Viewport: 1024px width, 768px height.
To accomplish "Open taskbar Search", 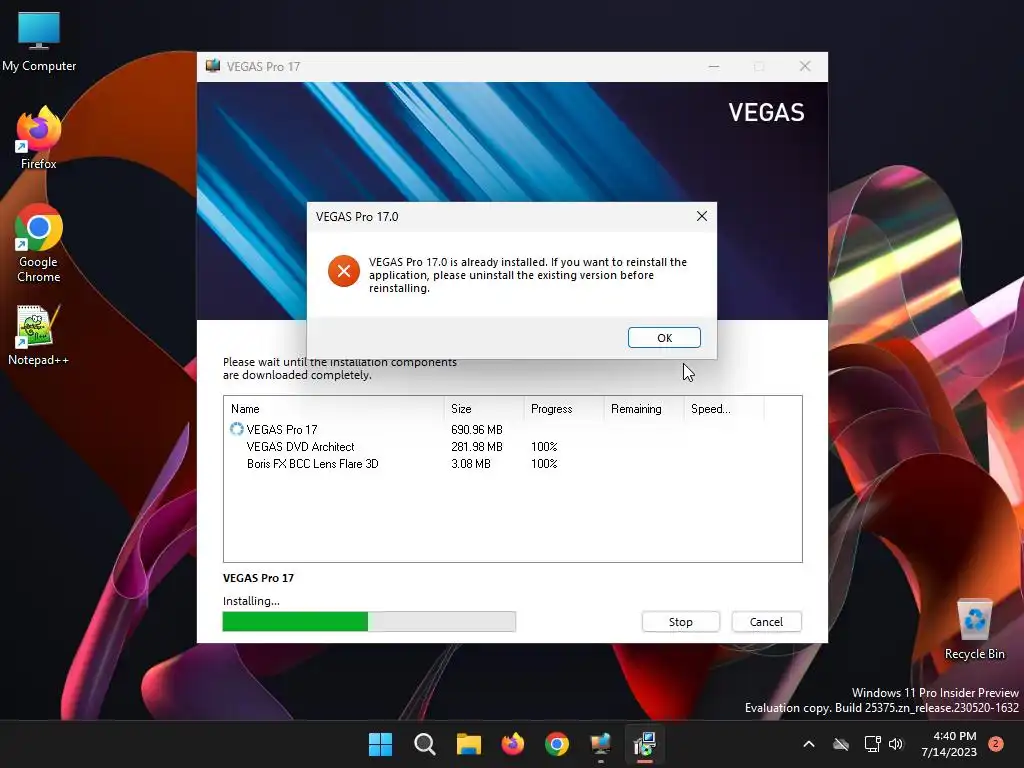I will 424,744.
